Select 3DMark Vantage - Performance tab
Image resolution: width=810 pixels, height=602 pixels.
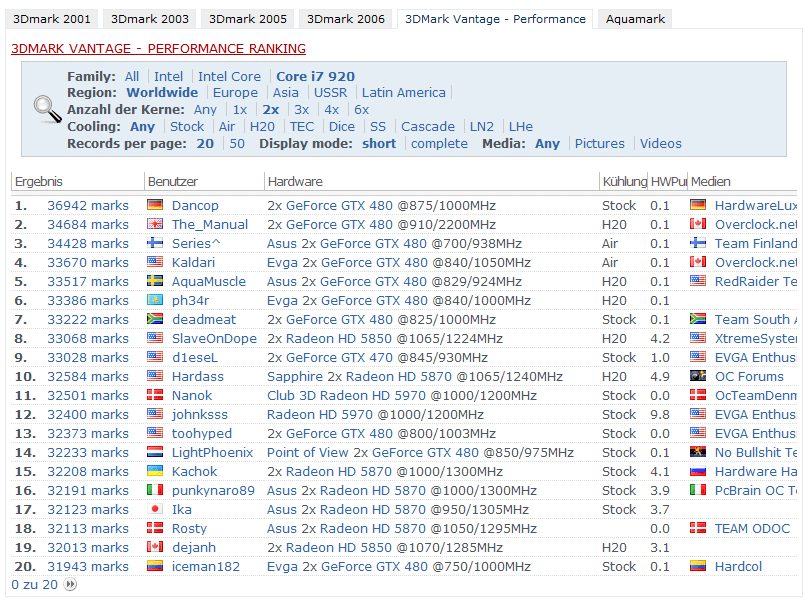coord(495,19)
